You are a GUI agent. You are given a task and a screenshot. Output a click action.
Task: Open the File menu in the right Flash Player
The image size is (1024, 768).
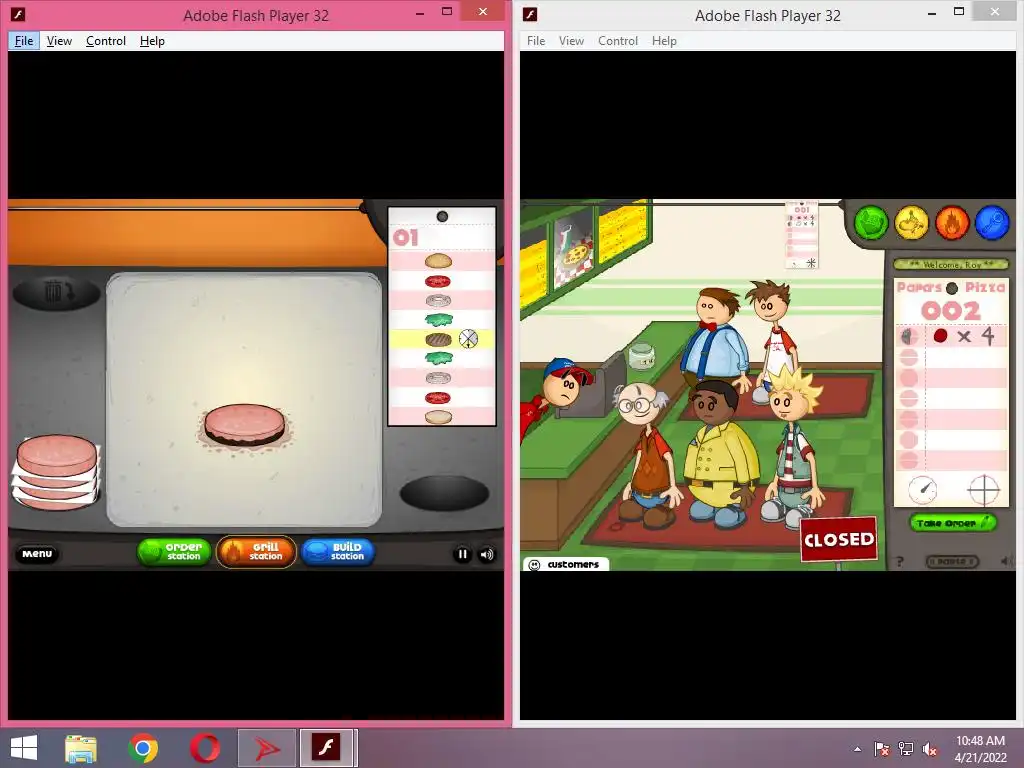[x=536, y=40]
